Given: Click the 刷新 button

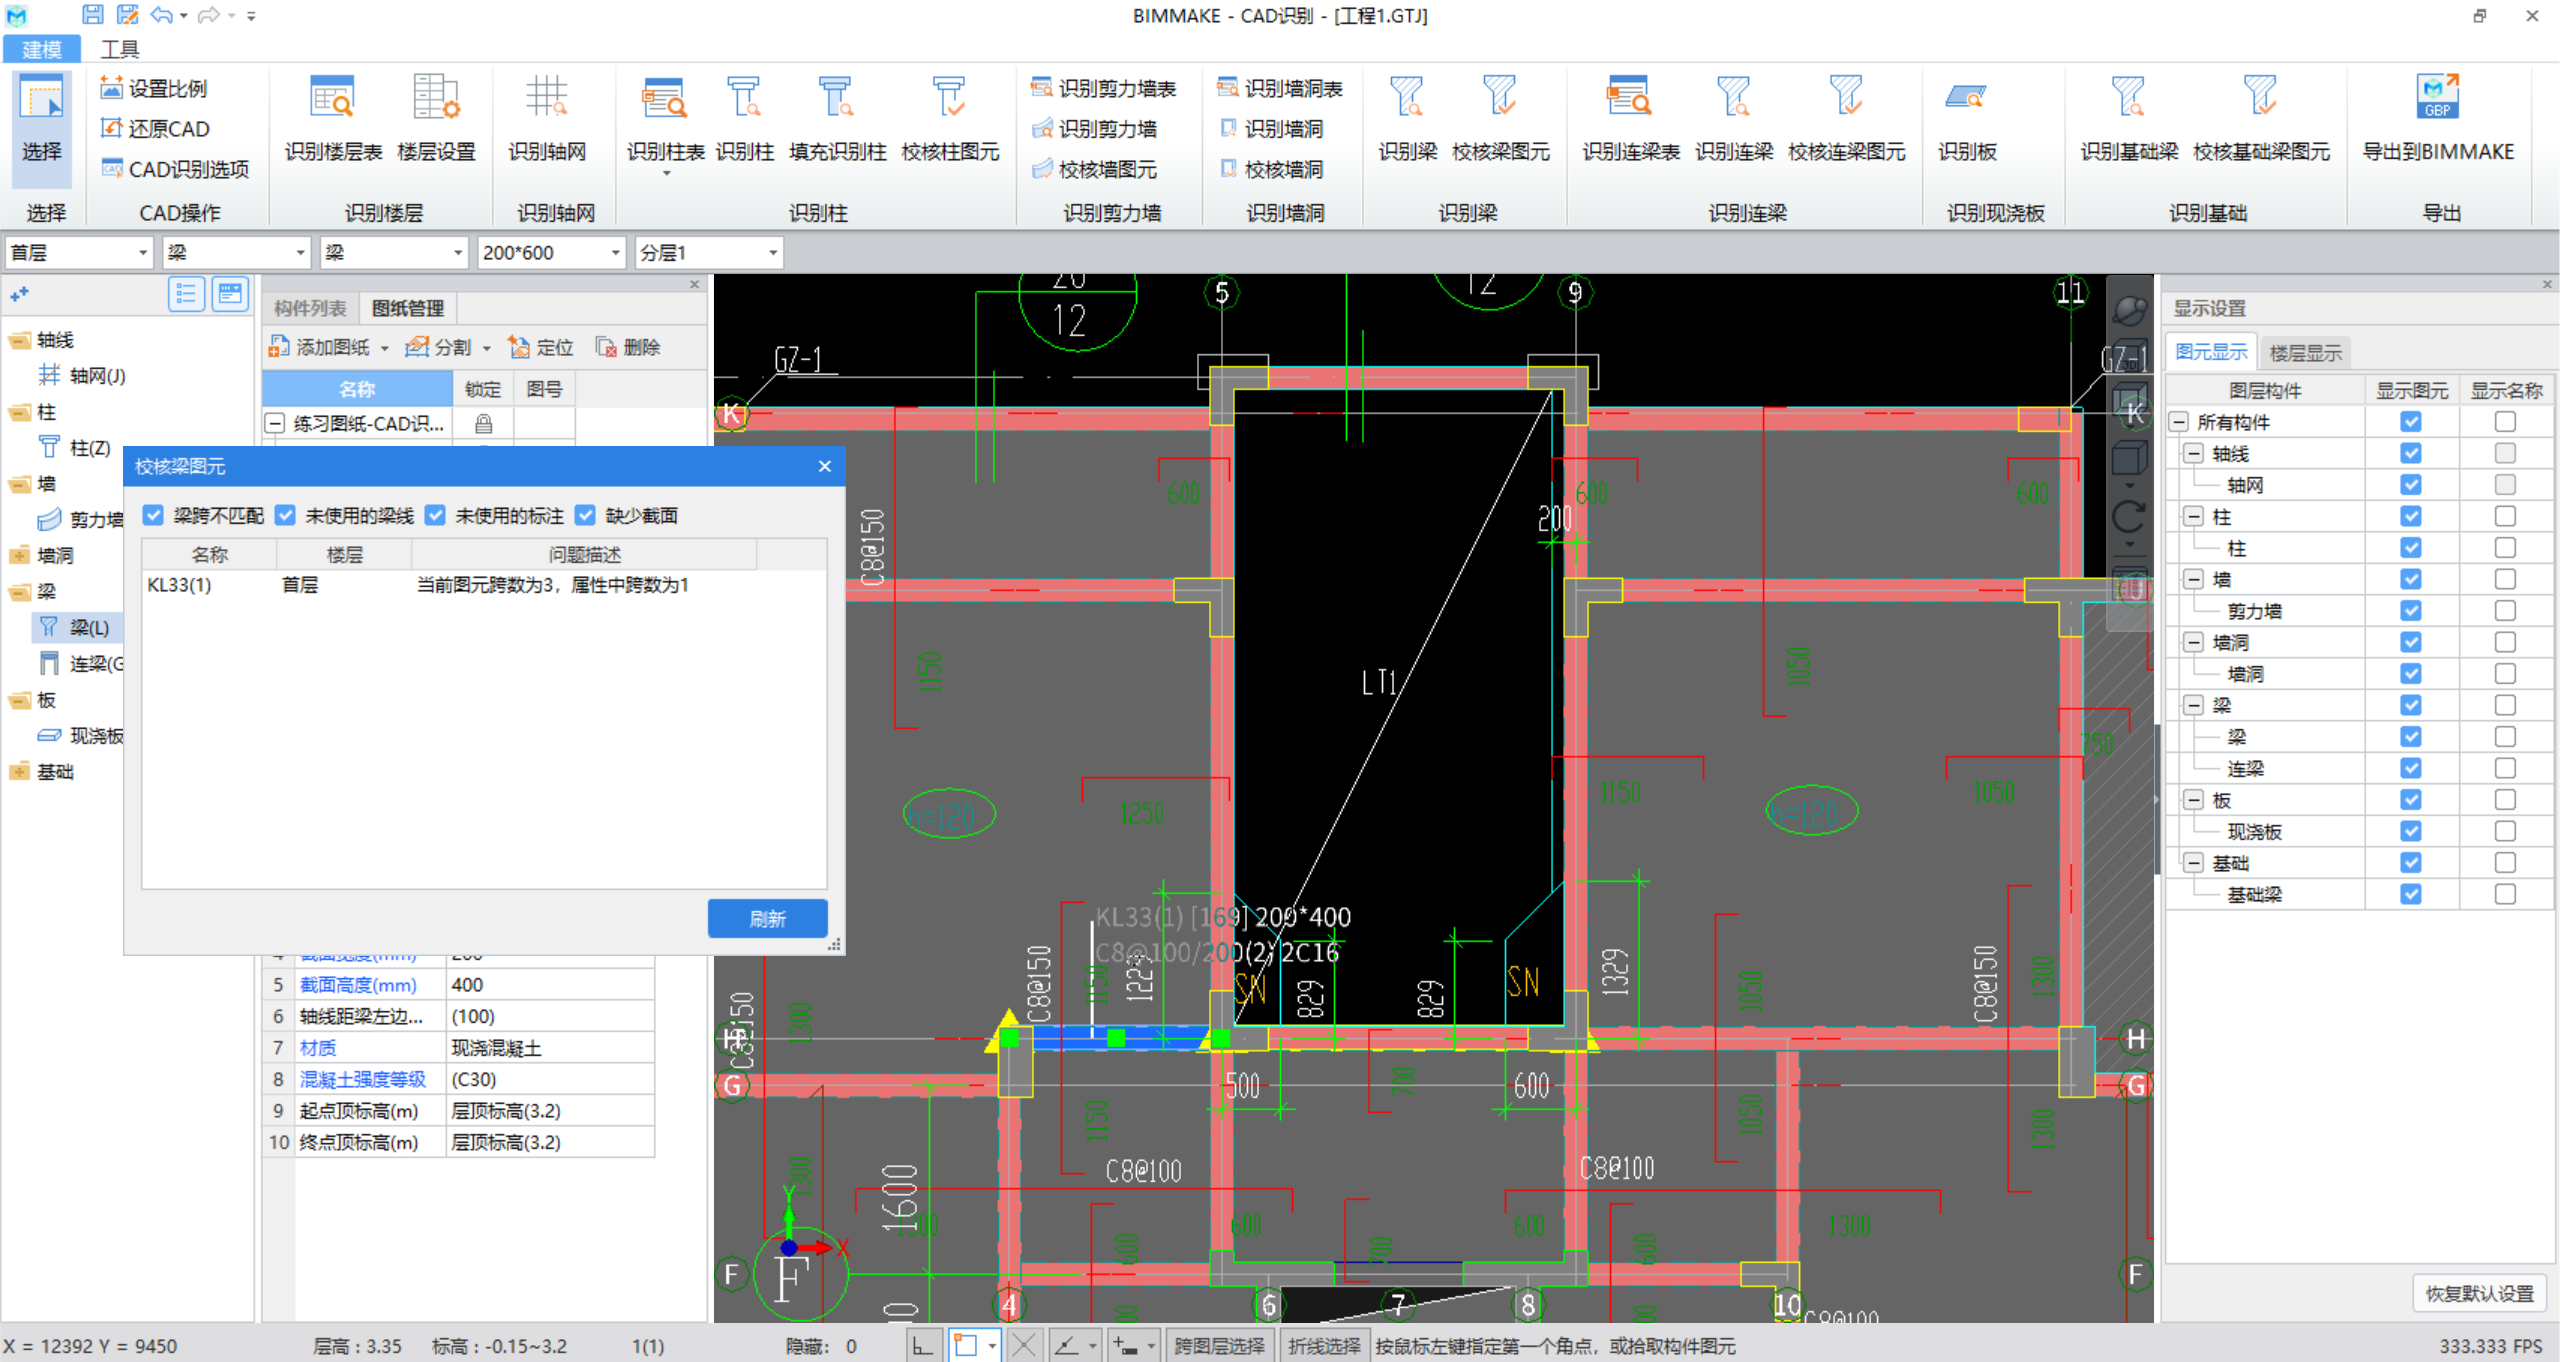Looking at the screenshot, I should click(767, 918).
